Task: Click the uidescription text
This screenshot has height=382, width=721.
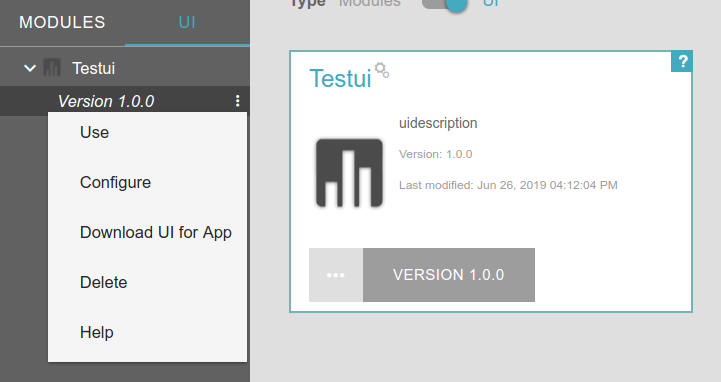Action: pos(438,123)
